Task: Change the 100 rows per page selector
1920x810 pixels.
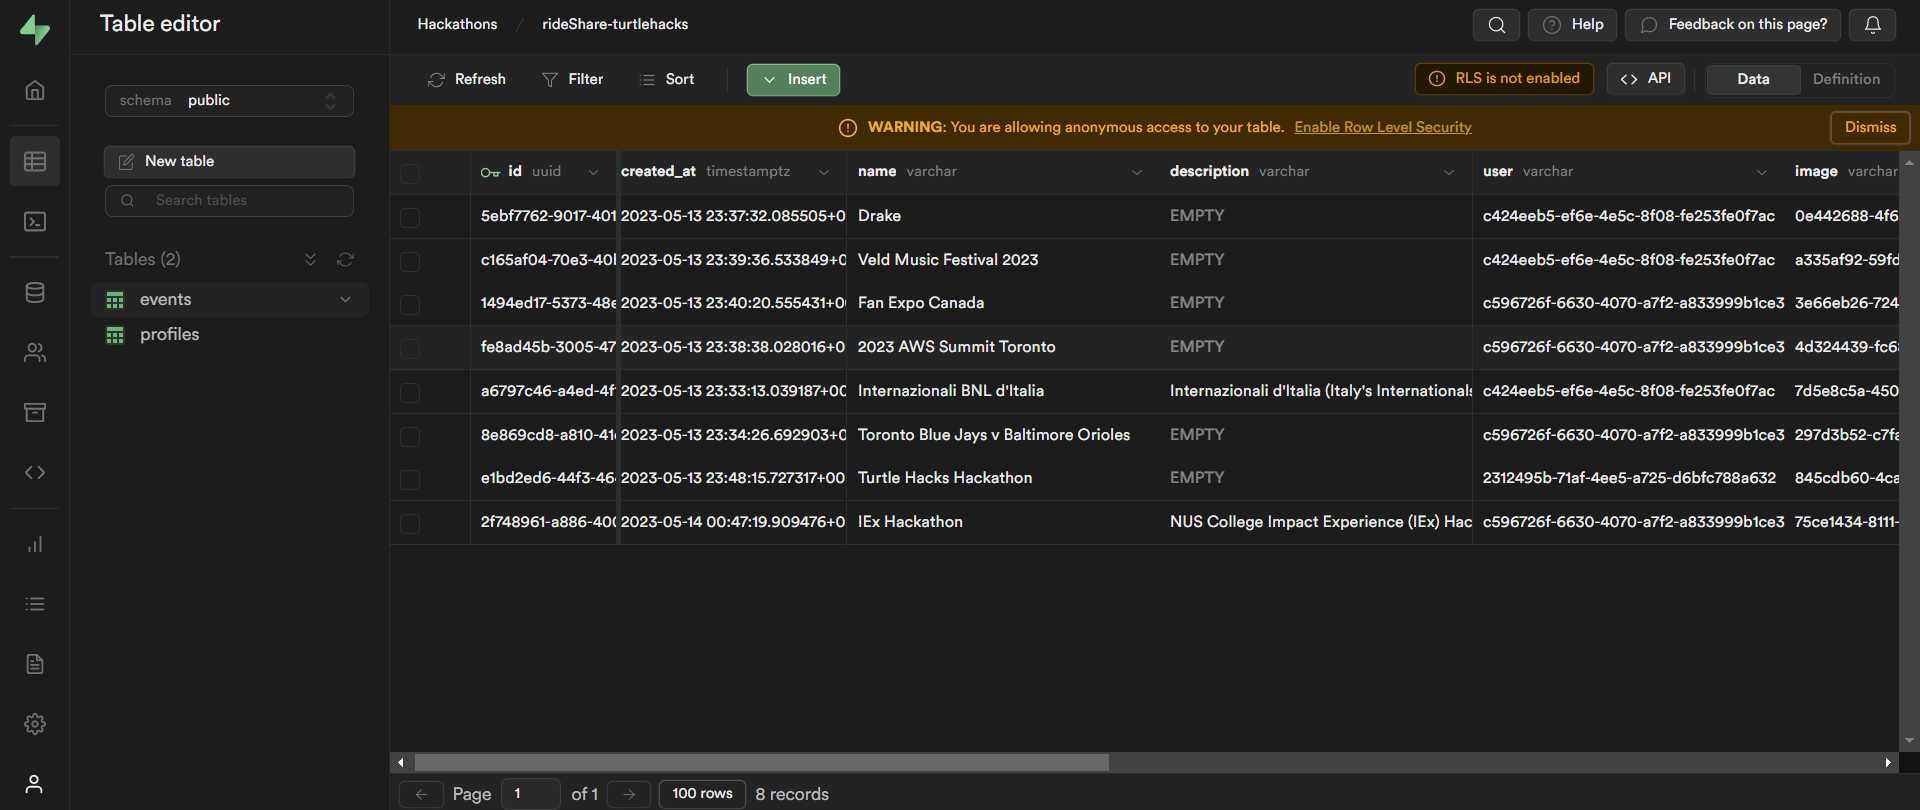Action: point(702,794)
